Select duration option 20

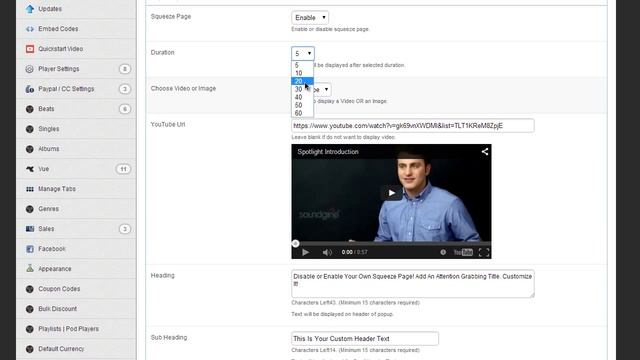click(x=302, y=81)
